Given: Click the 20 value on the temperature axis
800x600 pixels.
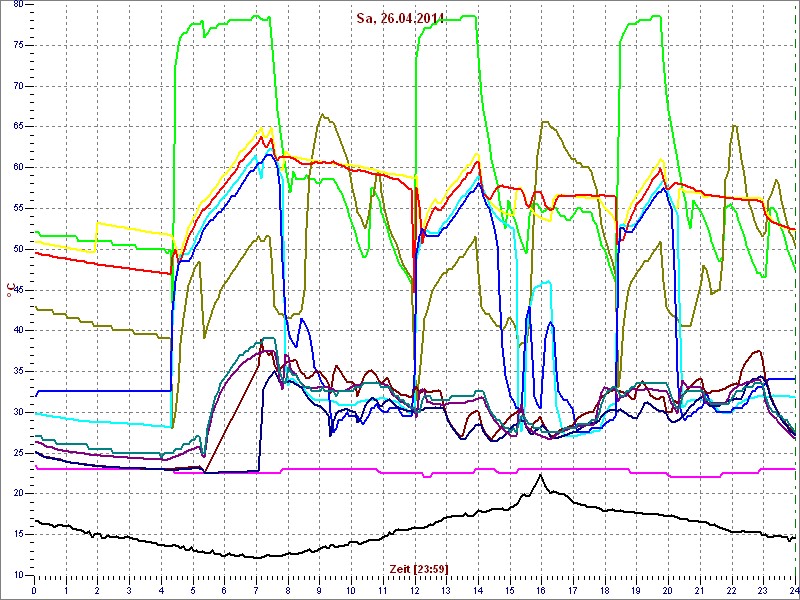Looking at the screenshot, I should click(18, 493).
